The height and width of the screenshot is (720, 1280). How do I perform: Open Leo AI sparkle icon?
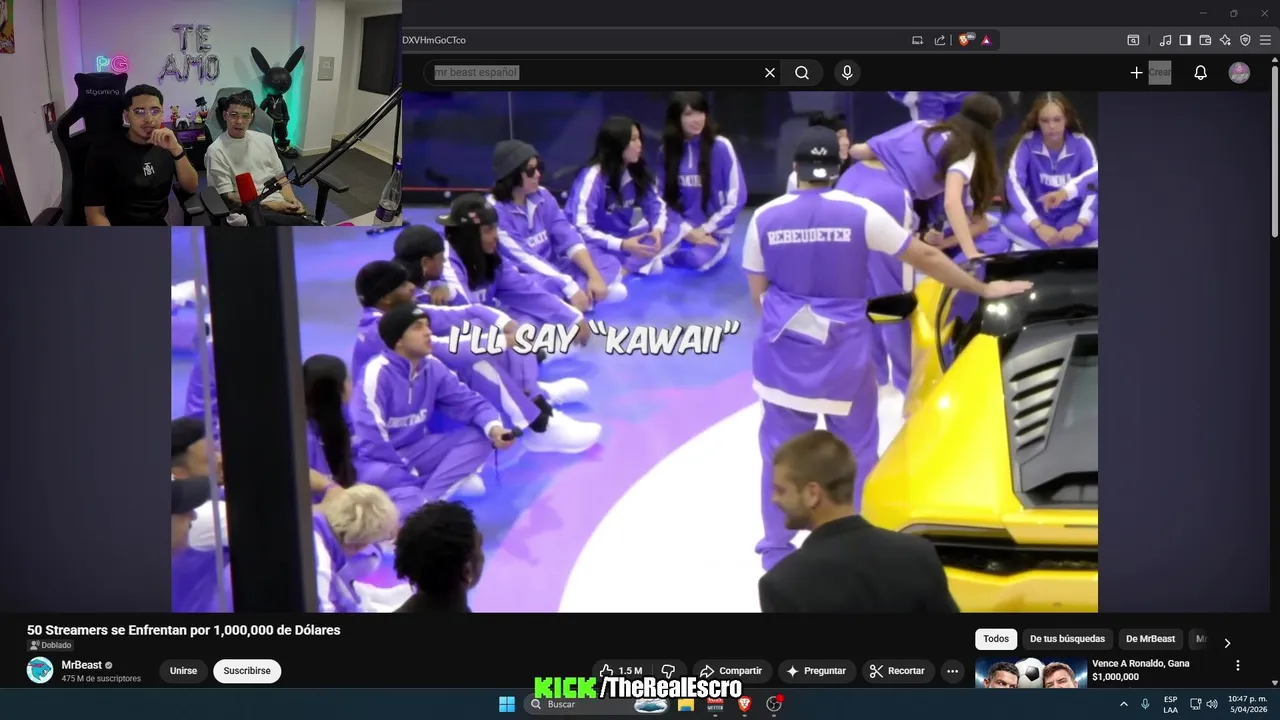click(1225, 40)
